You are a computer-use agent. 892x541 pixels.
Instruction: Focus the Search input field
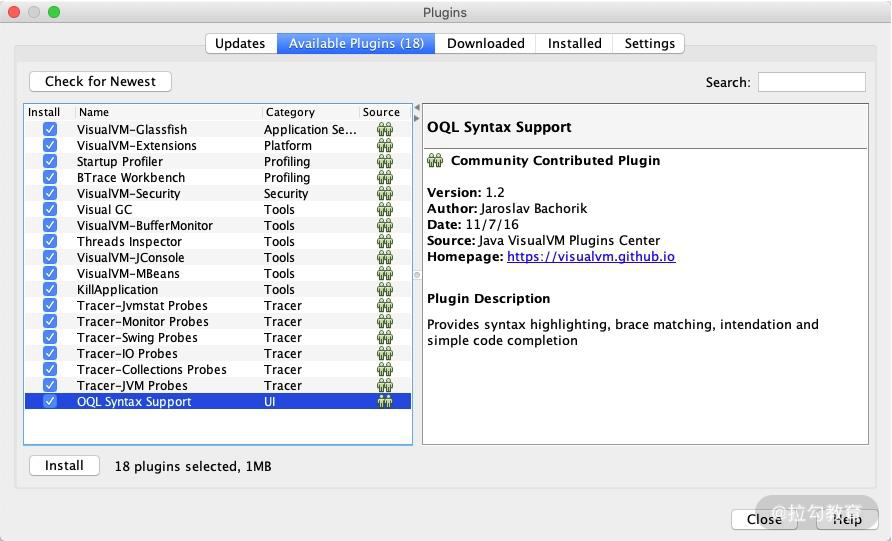(811, 82)
